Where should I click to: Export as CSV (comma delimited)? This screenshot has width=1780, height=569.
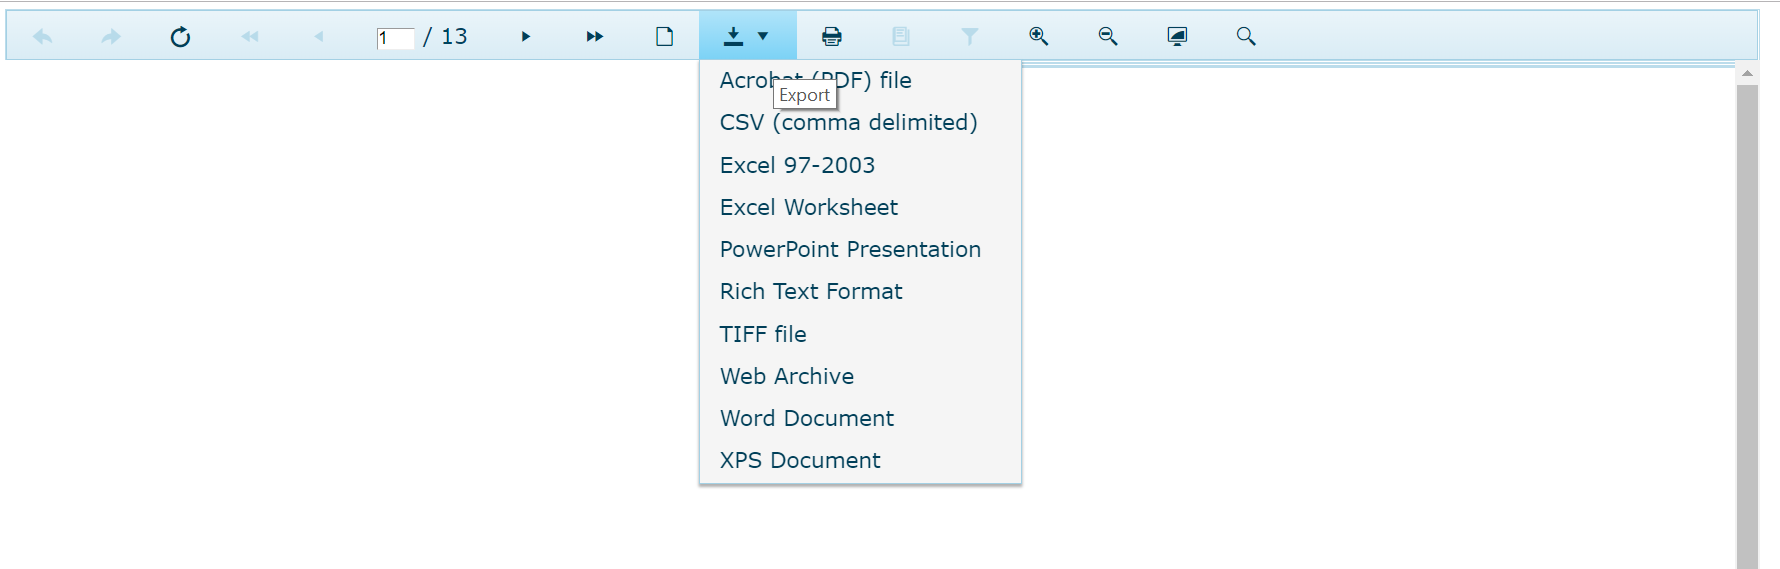(x=848, y=123)
